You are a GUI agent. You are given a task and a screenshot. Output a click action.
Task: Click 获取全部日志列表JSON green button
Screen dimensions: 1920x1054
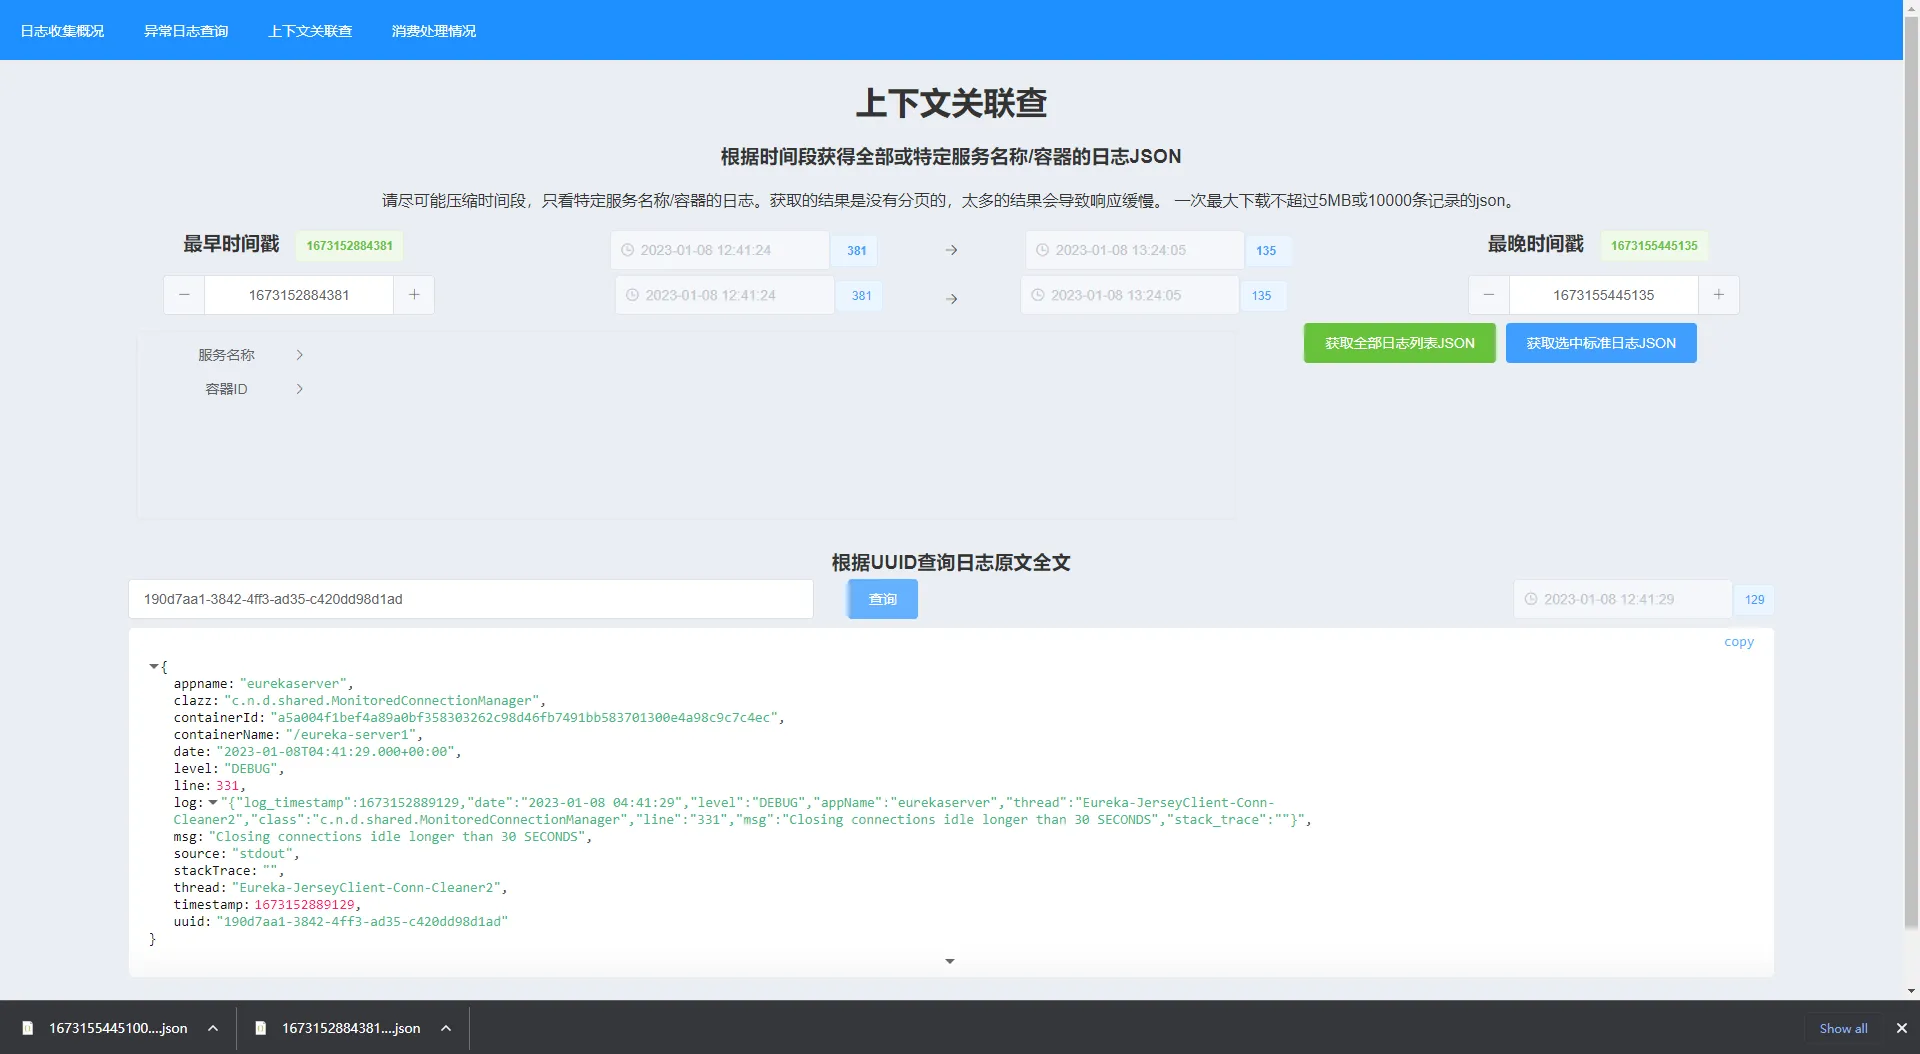click(x=1399, y=343)
